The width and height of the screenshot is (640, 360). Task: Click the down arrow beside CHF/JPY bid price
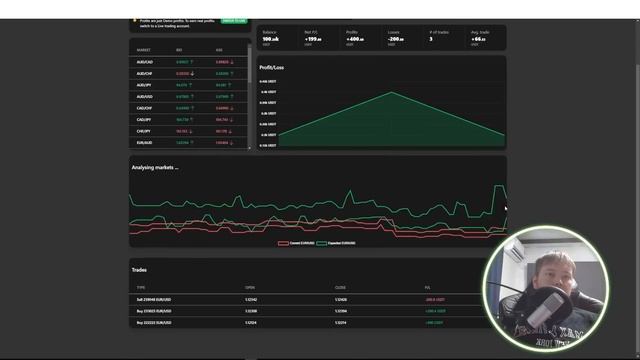[x=191, y=131]
